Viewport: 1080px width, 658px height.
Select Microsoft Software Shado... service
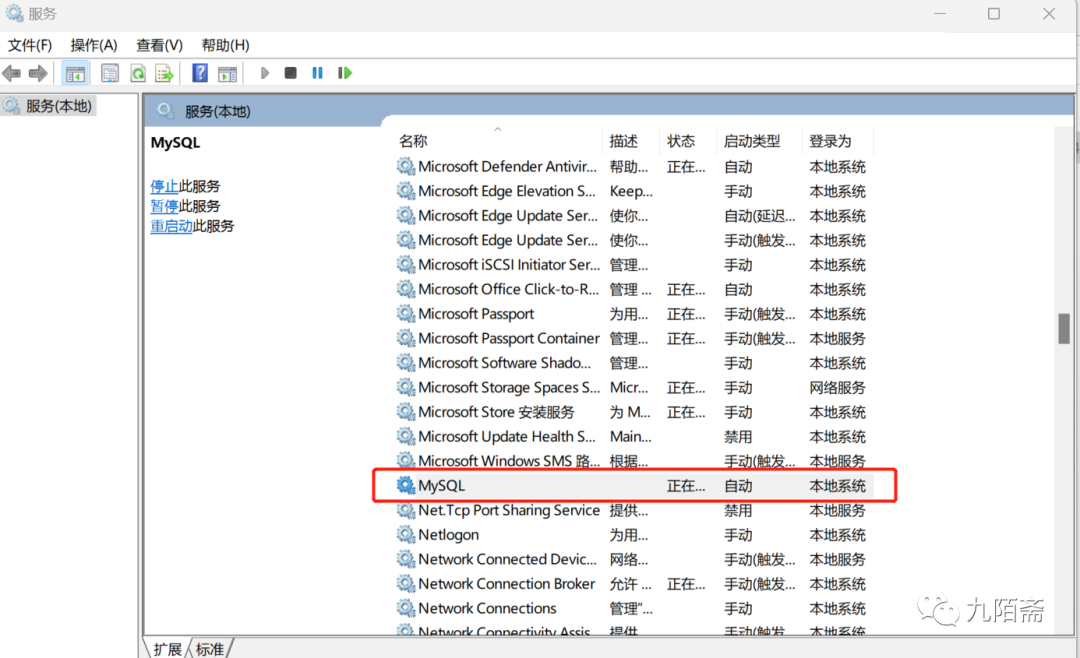(x=634, y=363)
